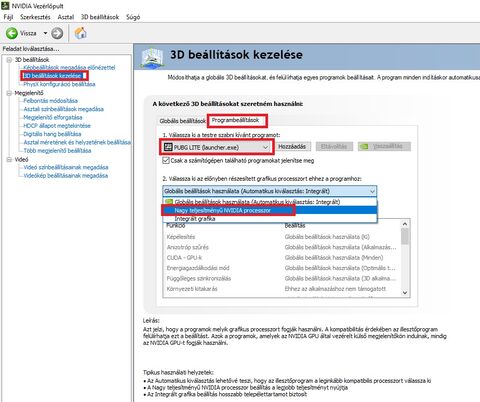The width and height of the screenshot is (480, 402).
Task: Open the Asztal menu
Action: point(66,17)
